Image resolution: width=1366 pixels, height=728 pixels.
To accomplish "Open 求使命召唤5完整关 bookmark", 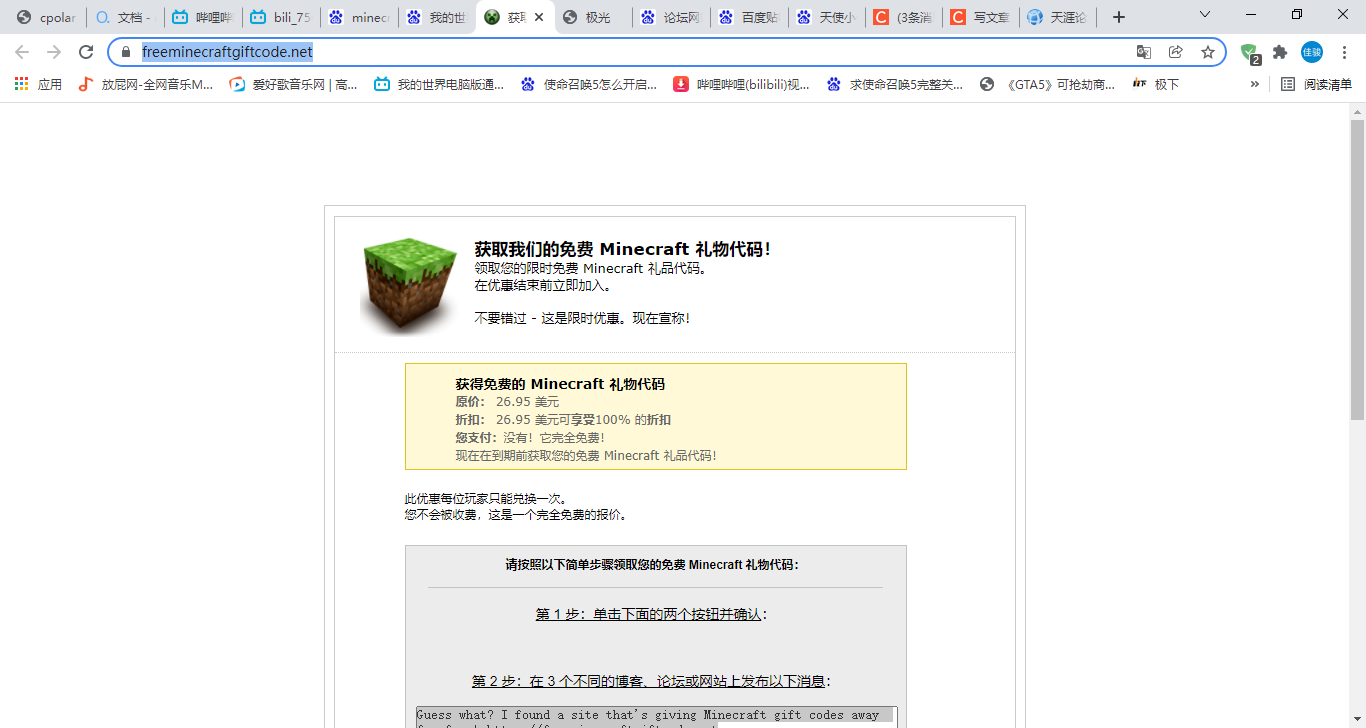I will click(895, 85).
